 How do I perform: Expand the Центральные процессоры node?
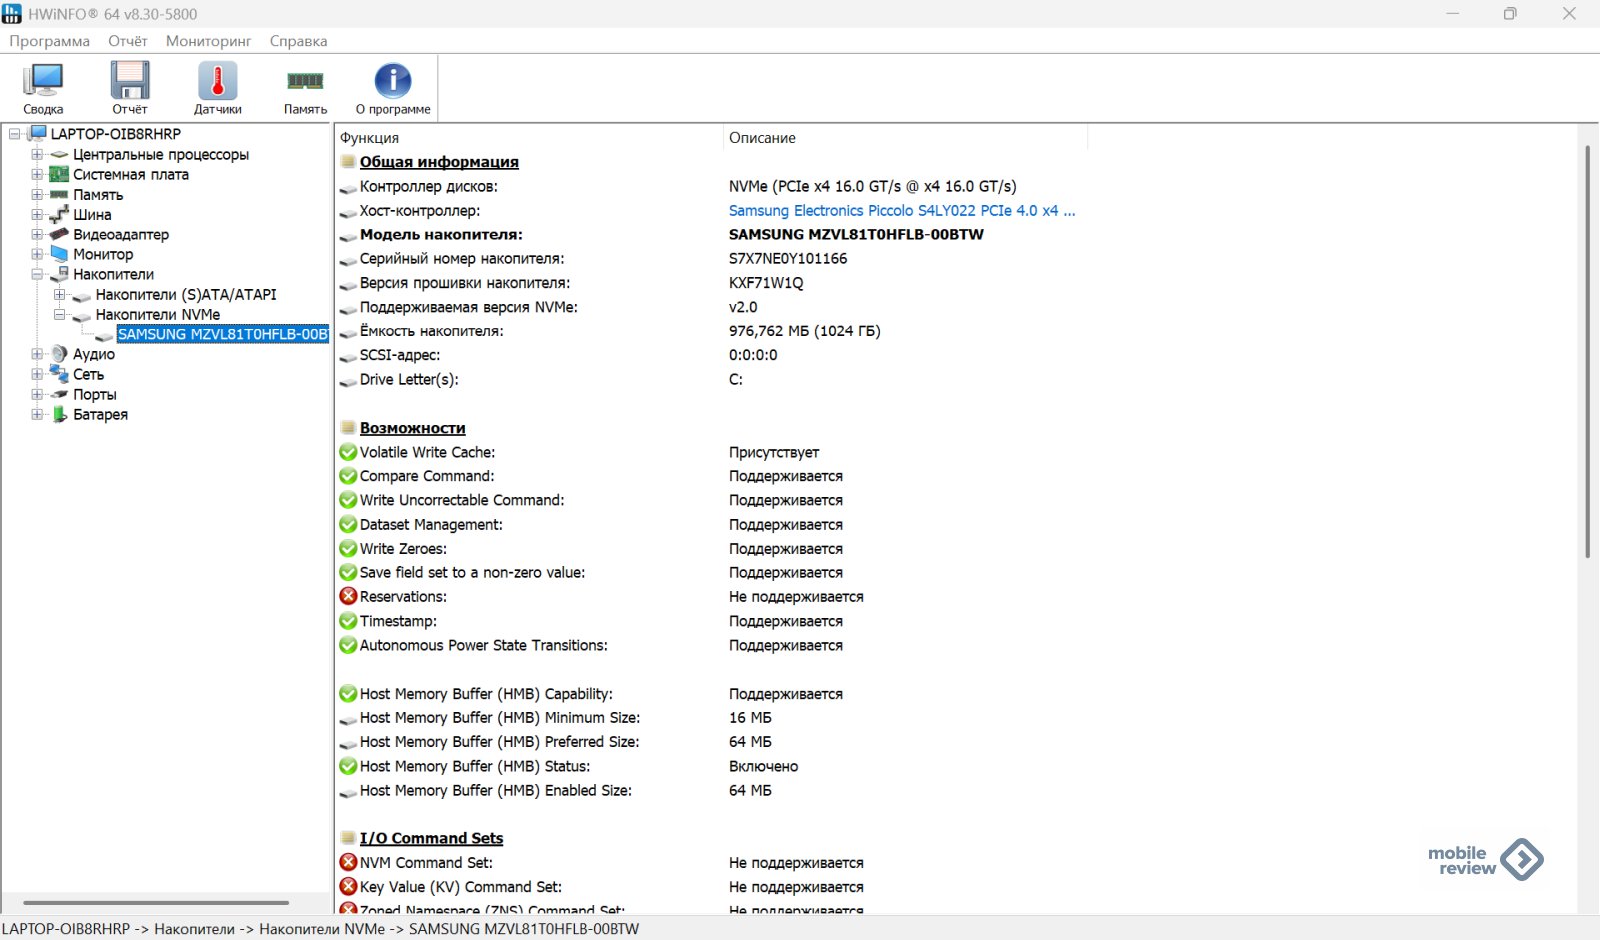click(x=37, y=154)
